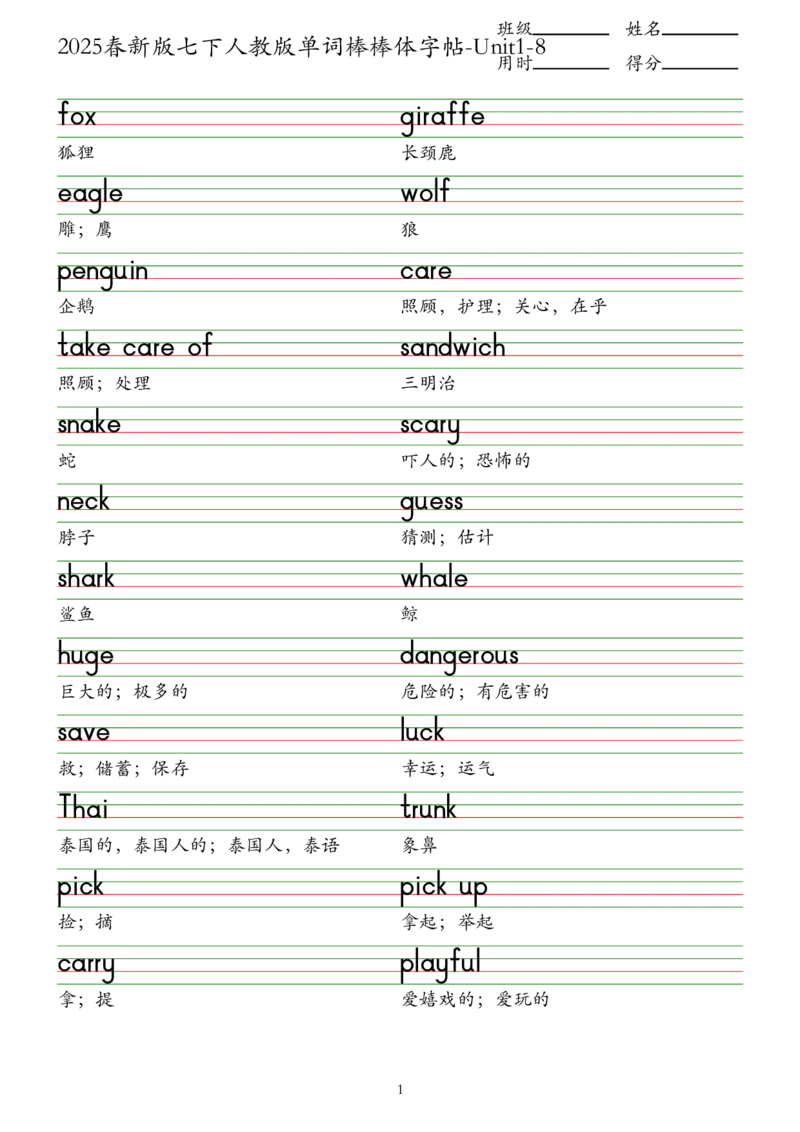Select the phrase "pick up"
Screen dimensions: 800x1132
pyautogui.click(x=444, y=887)
